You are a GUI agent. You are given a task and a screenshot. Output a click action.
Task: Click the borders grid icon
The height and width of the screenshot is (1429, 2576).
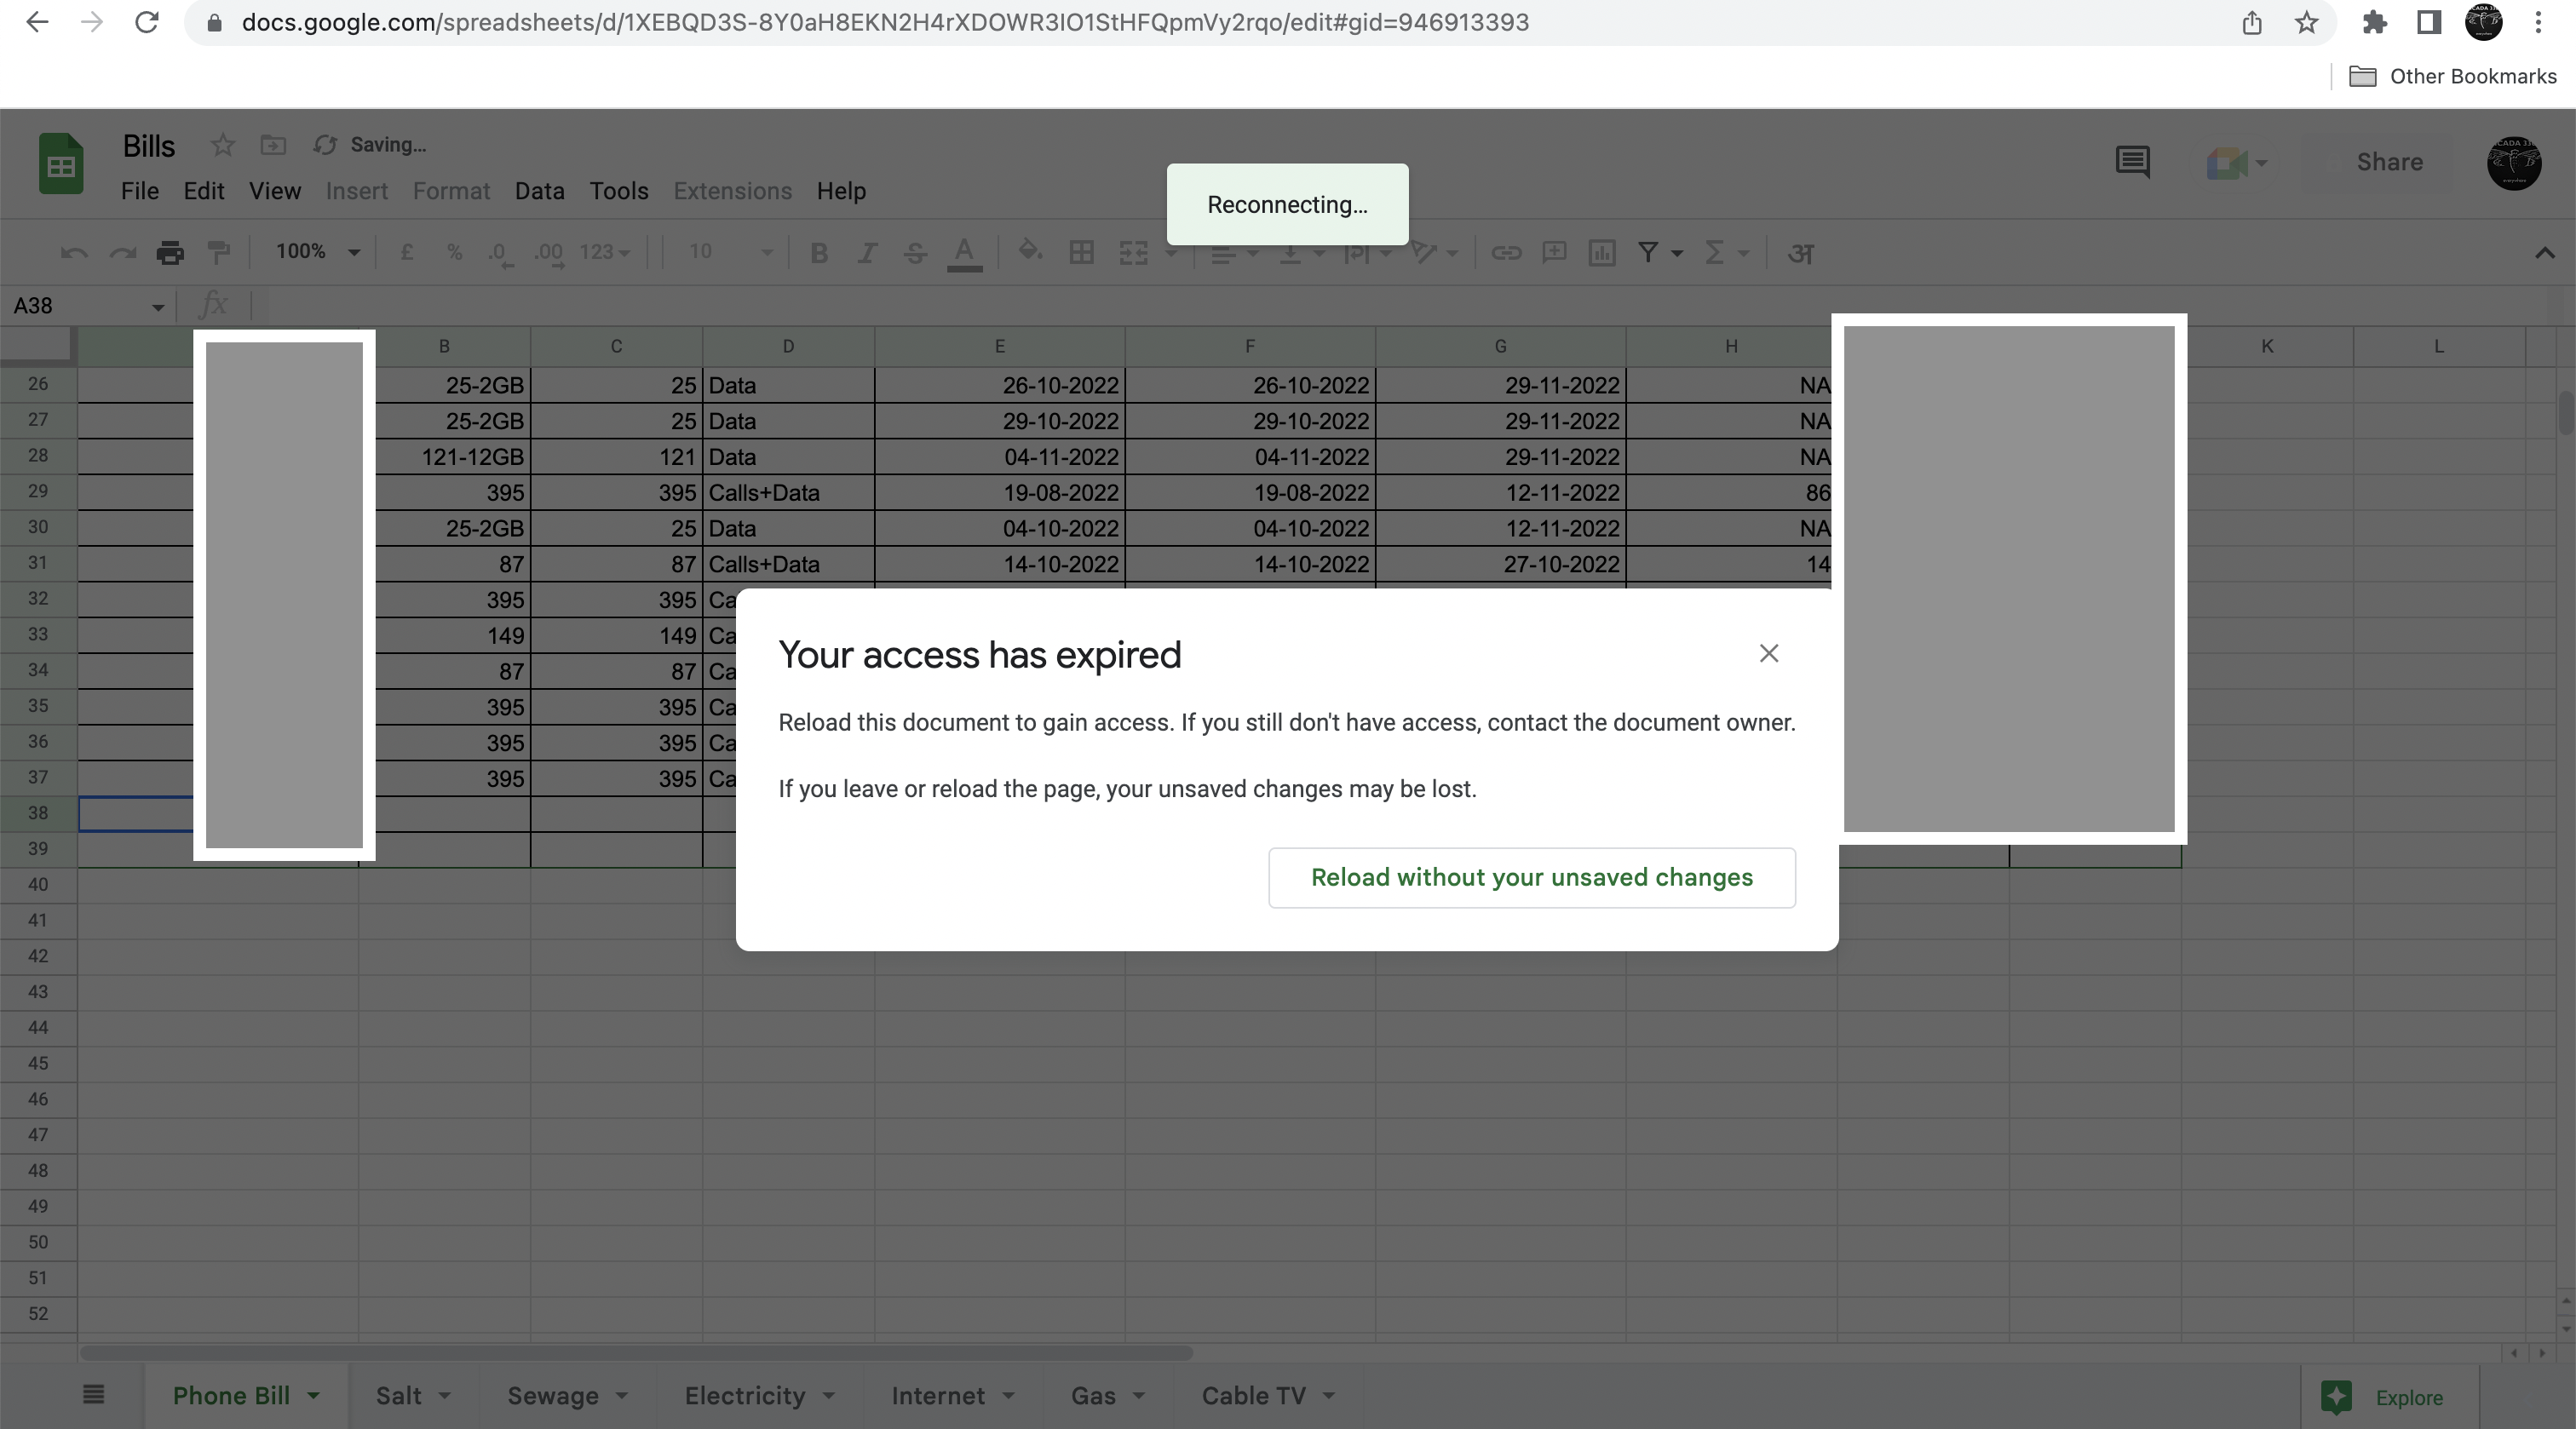(1081, 253)
